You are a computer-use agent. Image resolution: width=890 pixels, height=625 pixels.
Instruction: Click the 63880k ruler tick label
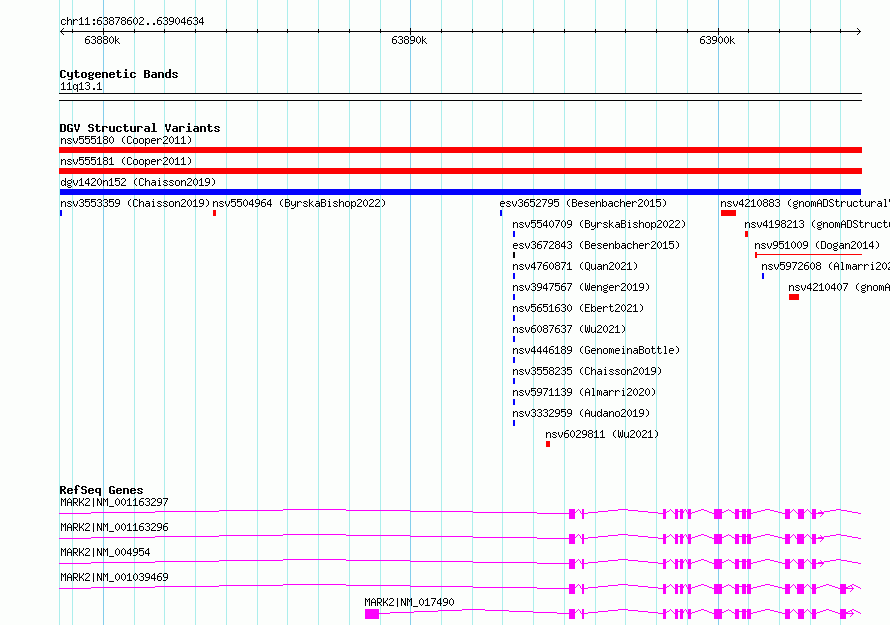pos(102,40)
